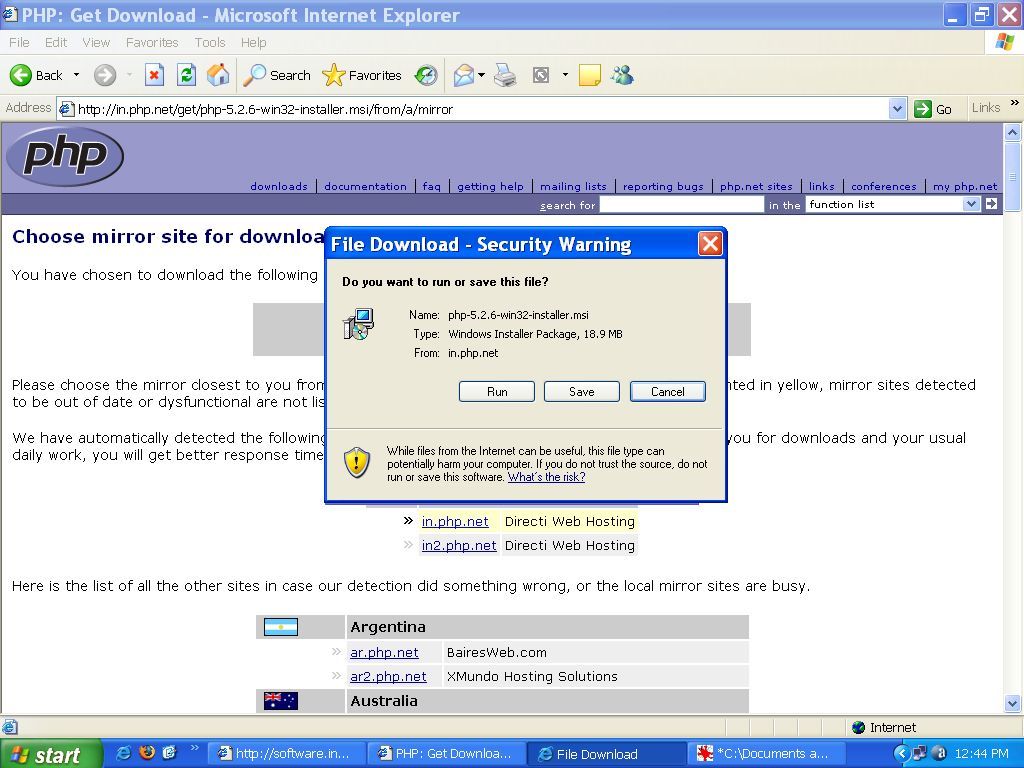Stop loading the current page
Screen dimensions: 1024x768
[x=153, y=75]
